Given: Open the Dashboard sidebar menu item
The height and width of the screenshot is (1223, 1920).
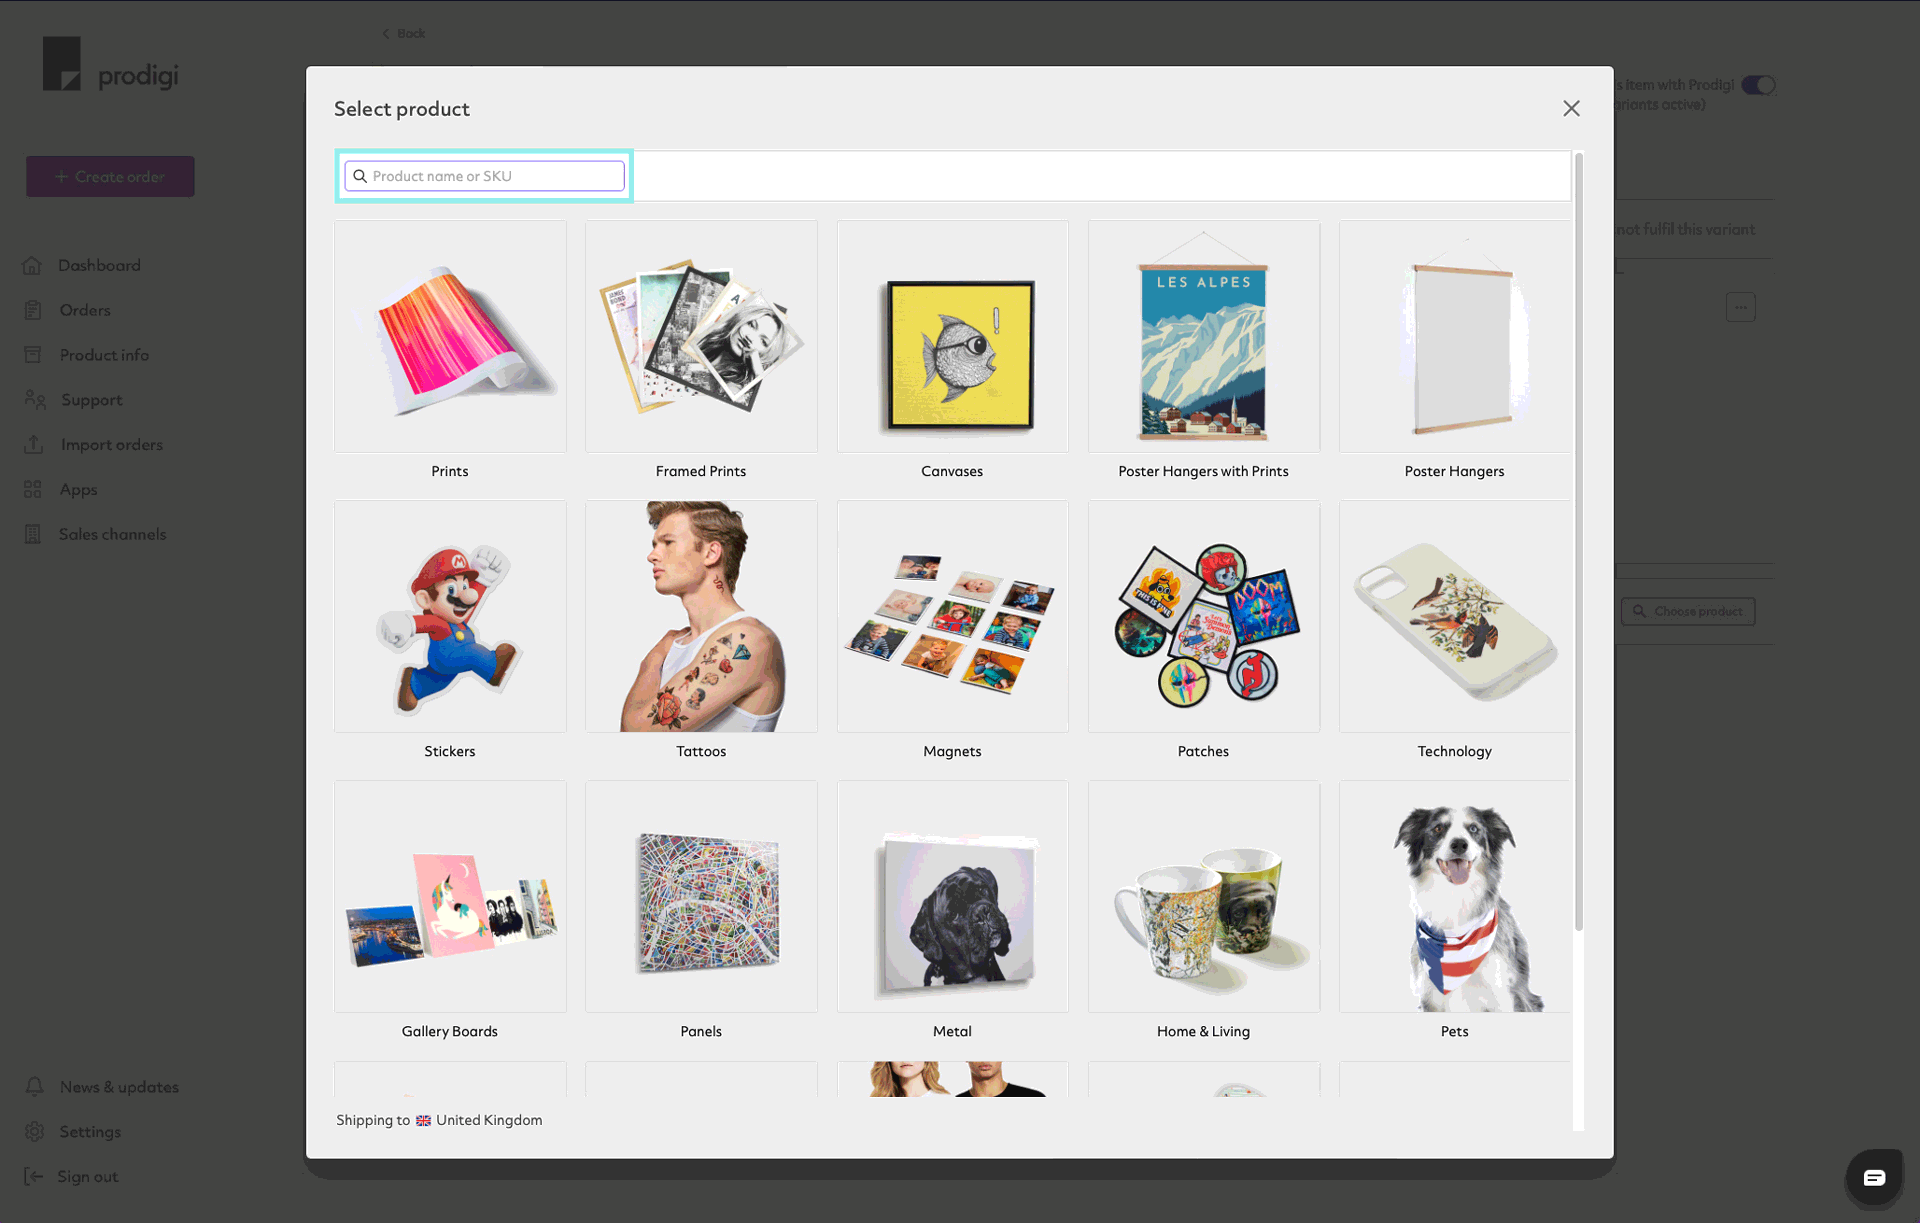Looking at the screenshot, I should [x=99, y=264].
